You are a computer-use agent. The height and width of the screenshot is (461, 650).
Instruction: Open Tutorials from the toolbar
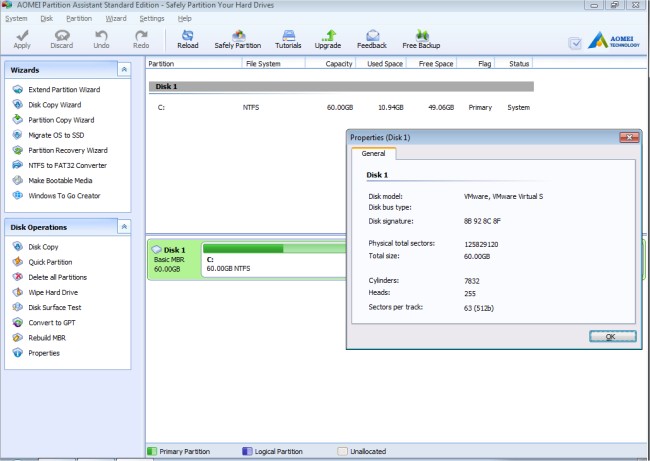point(288,39)
